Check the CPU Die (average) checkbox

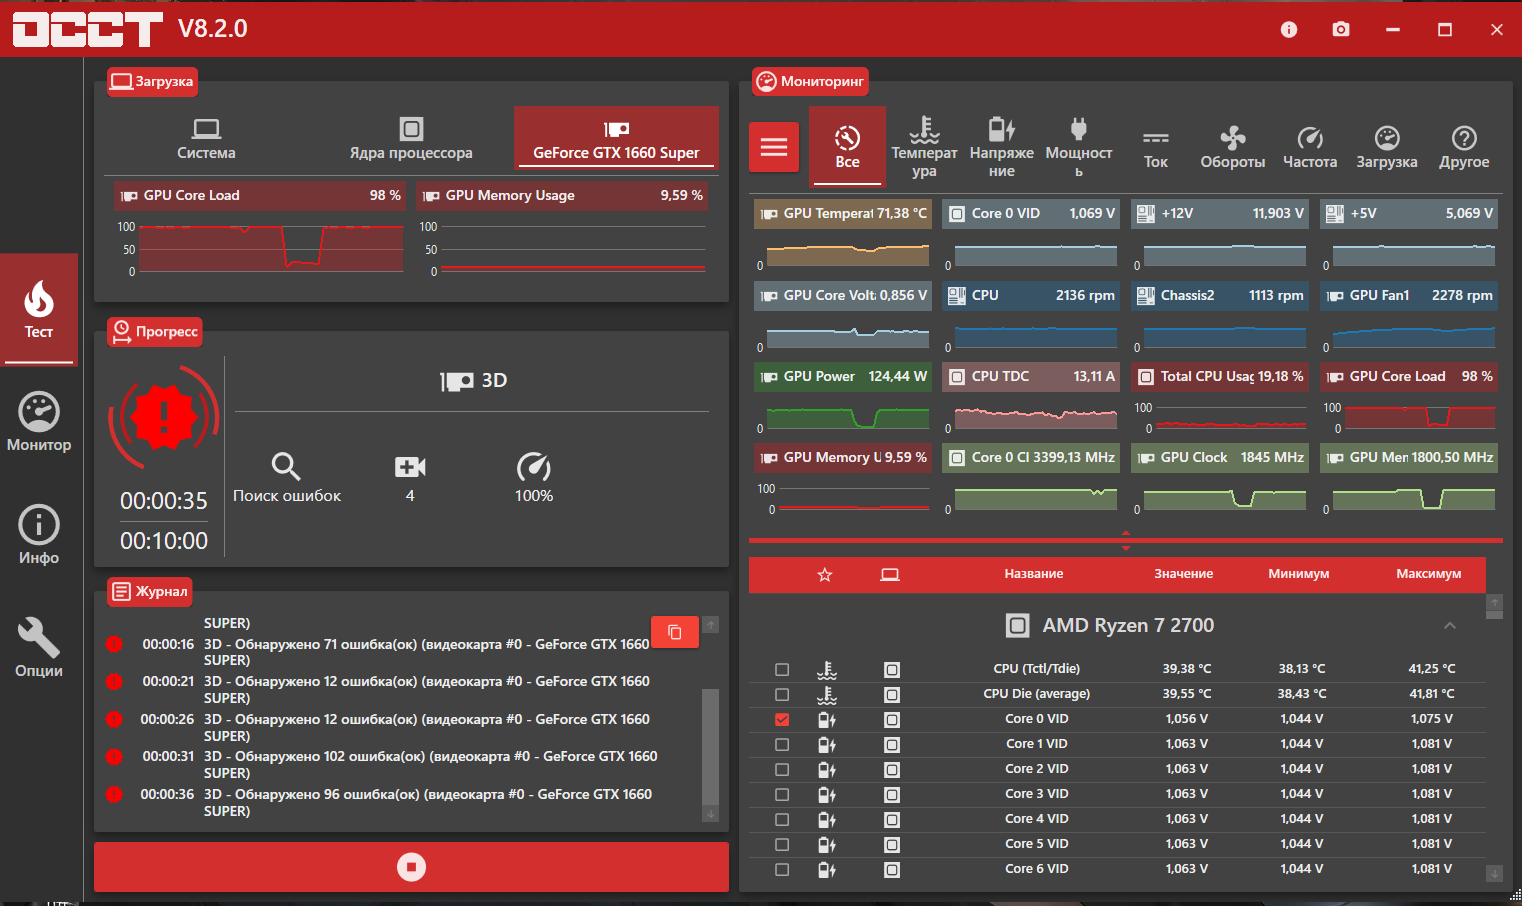click(782, 695)
